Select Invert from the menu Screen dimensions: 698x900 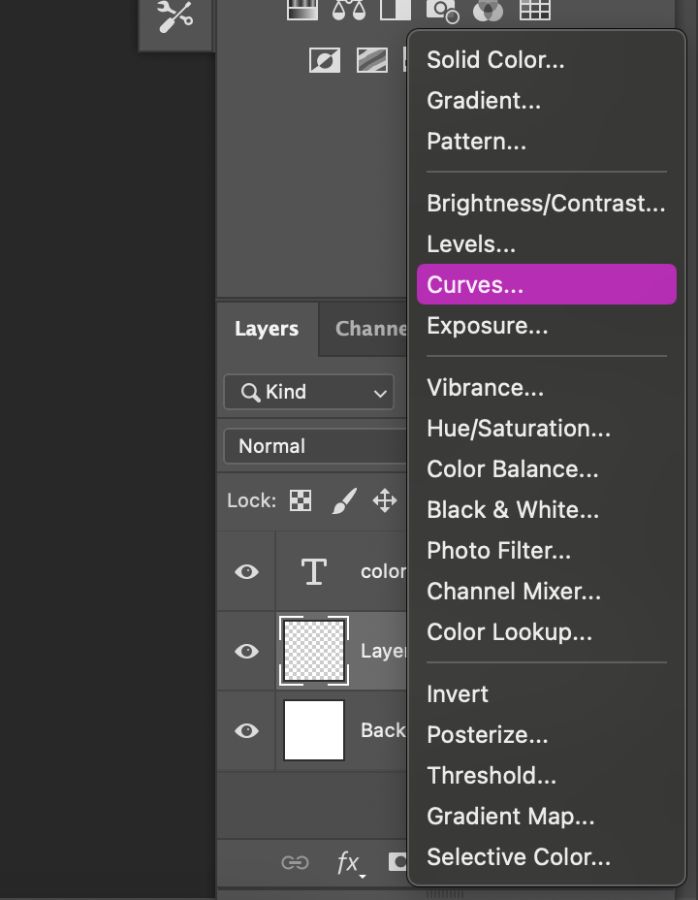(x=546, y=694)
